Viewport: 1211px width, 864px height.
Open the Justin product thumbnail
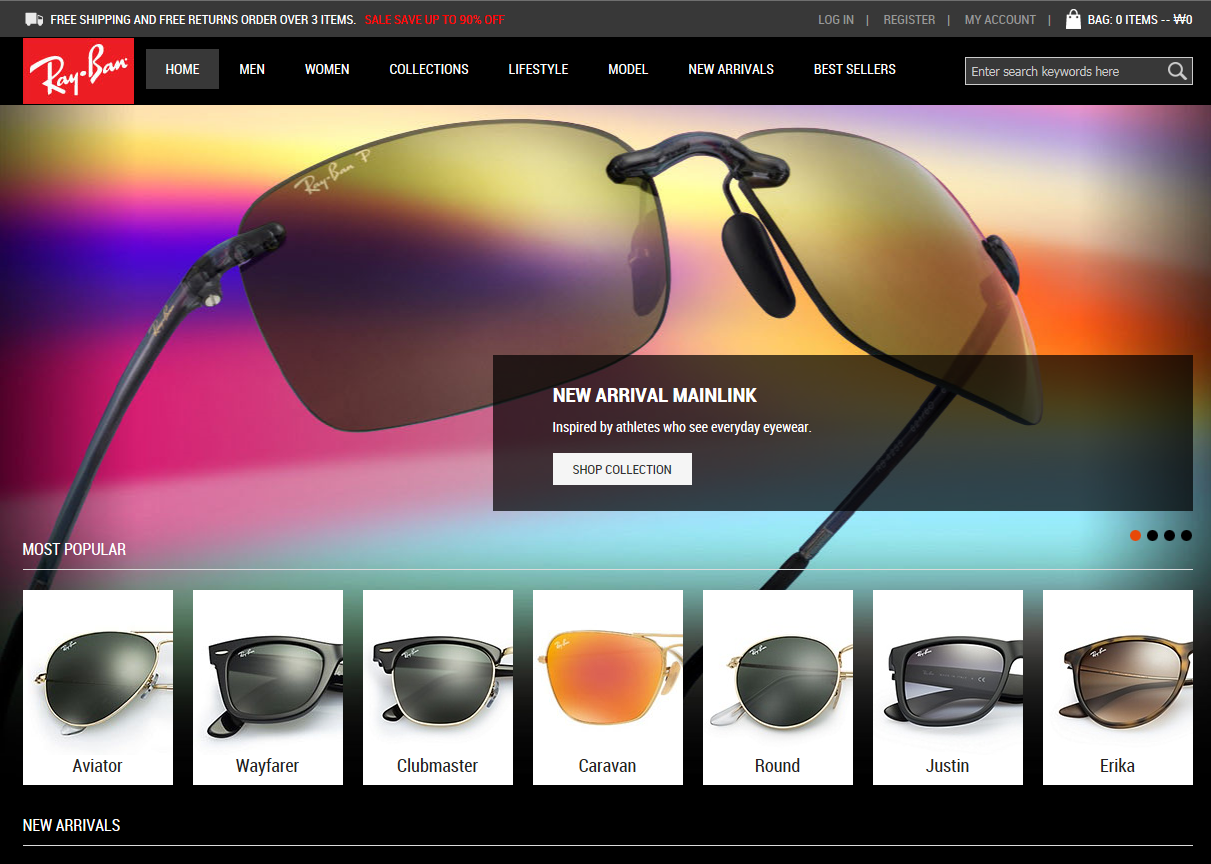(948, 687)
